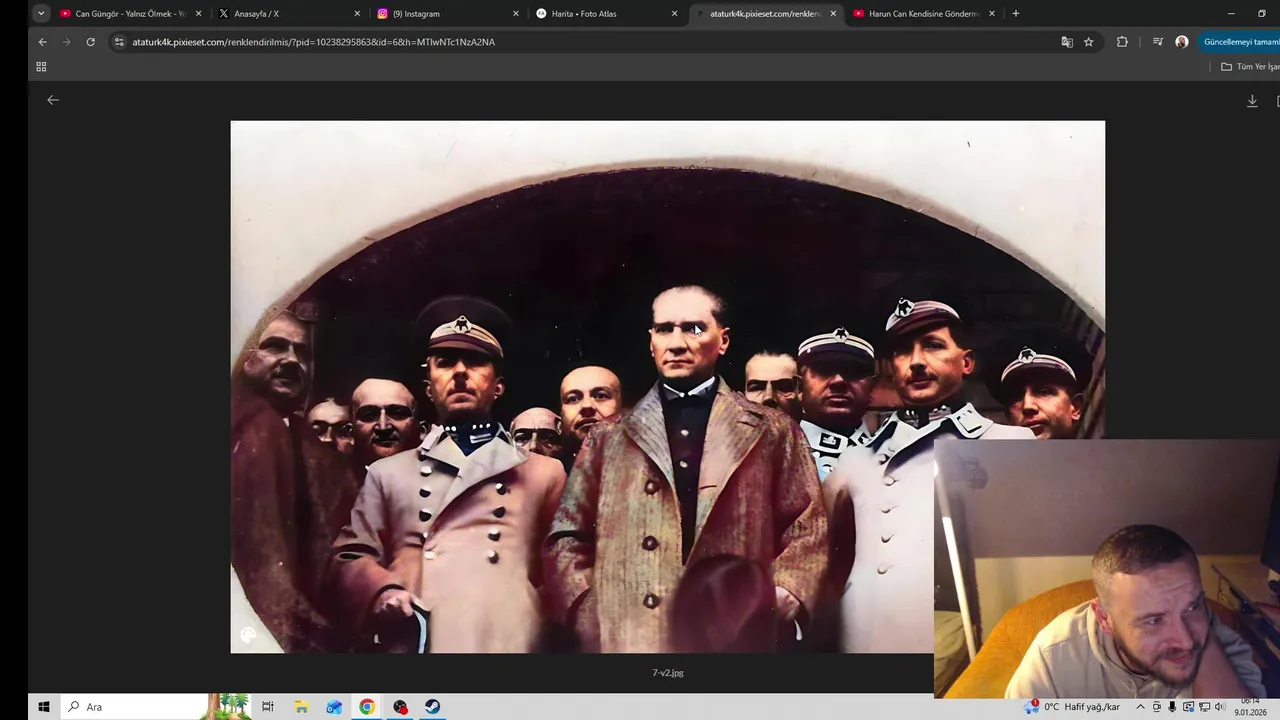Reload the current page
This screenshot has height=720, width=1280.
click(90, 42)
